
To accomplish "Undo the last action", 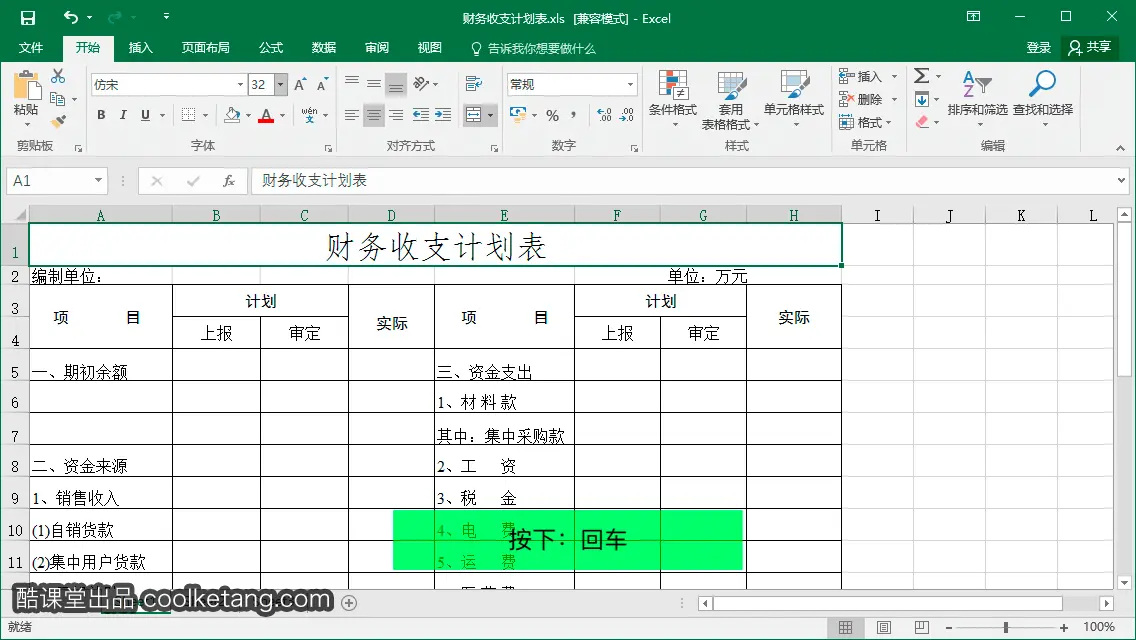I will 70,17.
